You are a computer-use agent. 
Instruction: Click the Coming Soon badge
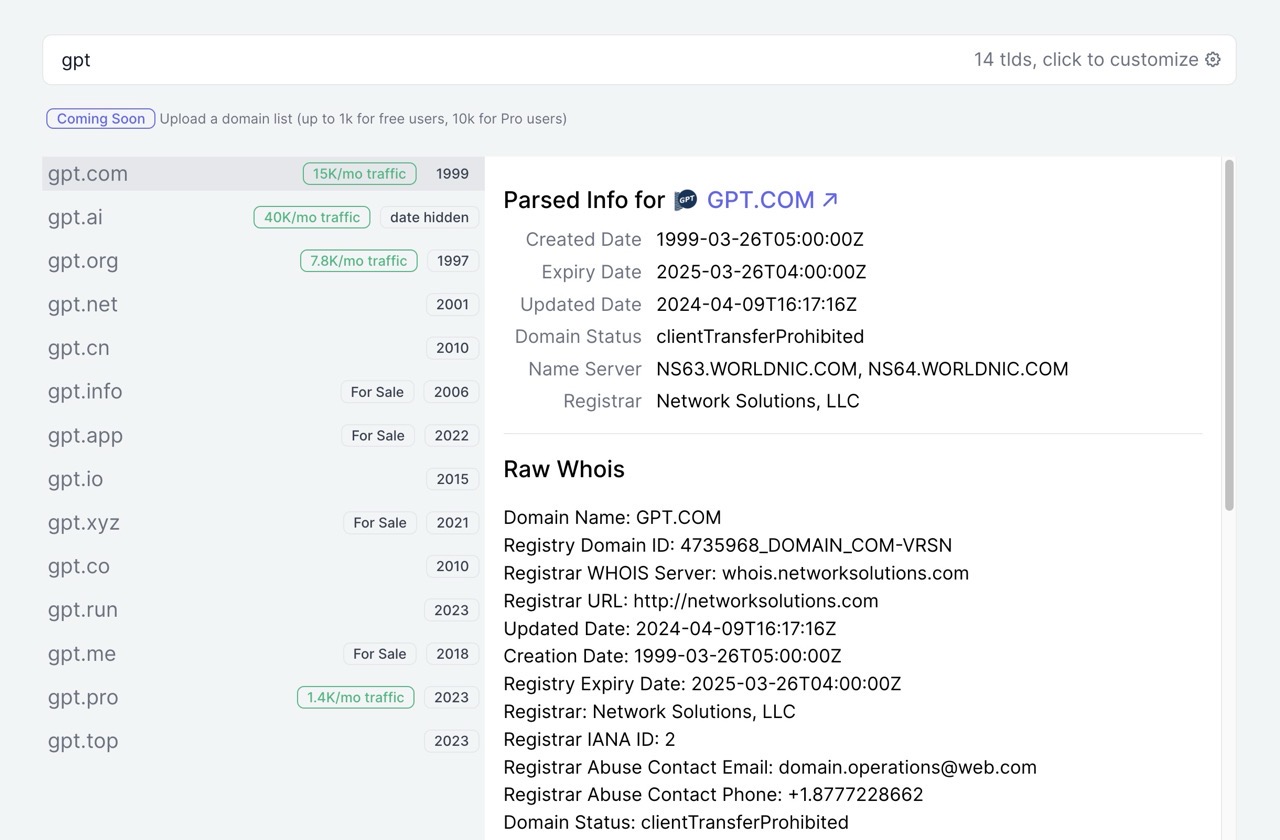click(x=101, y=119)
